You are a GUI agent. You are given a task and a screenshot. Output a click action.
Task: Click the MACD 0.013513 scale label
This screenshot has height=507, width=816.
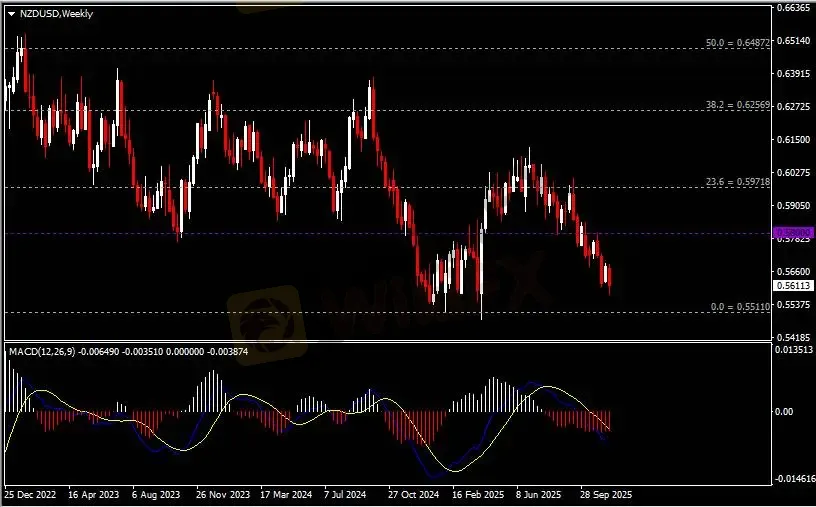coord(795,350)
